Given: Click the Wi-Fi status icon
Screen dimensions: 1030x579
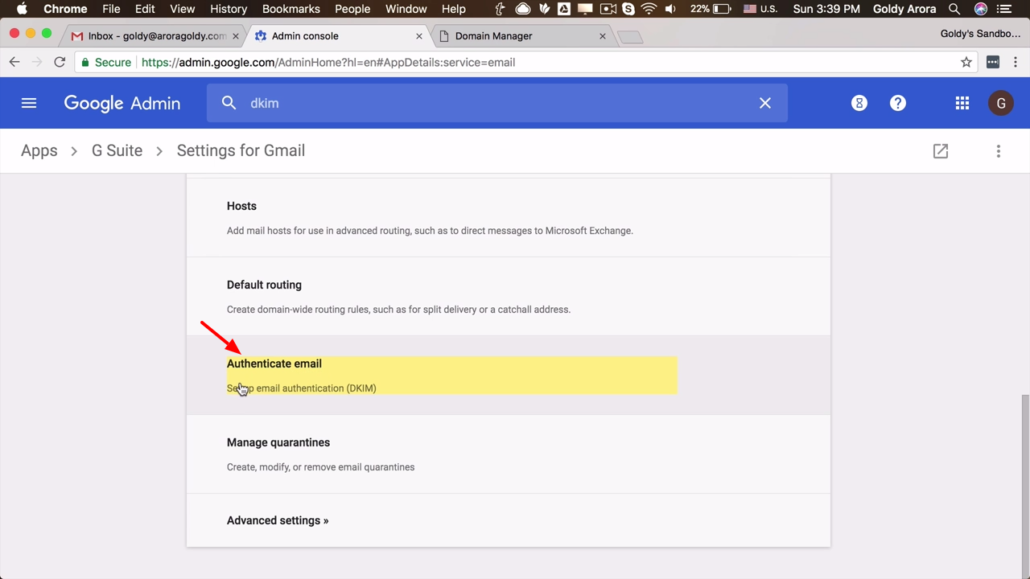Looking at the screenshot, I should 648,9.
